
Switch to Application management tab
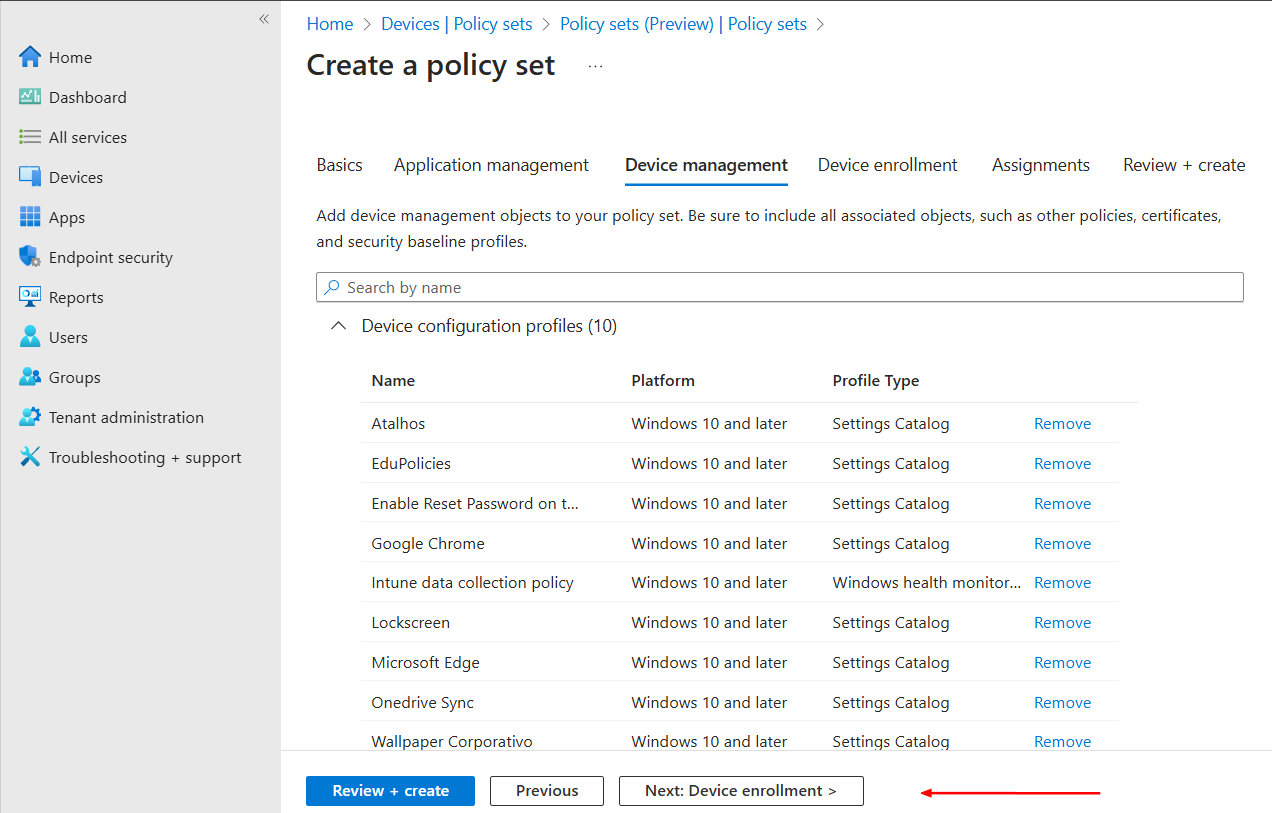point(491,165)
